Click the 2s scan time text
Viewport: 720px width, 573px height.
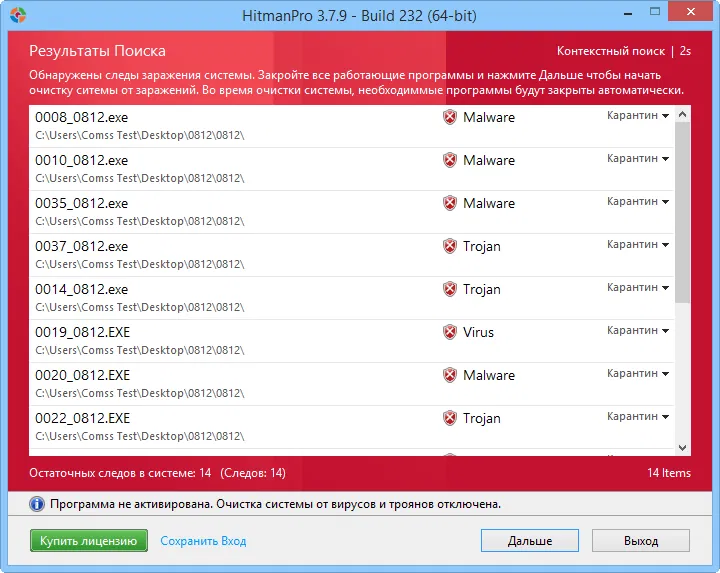pyautogui.click(x=685, y=51)
